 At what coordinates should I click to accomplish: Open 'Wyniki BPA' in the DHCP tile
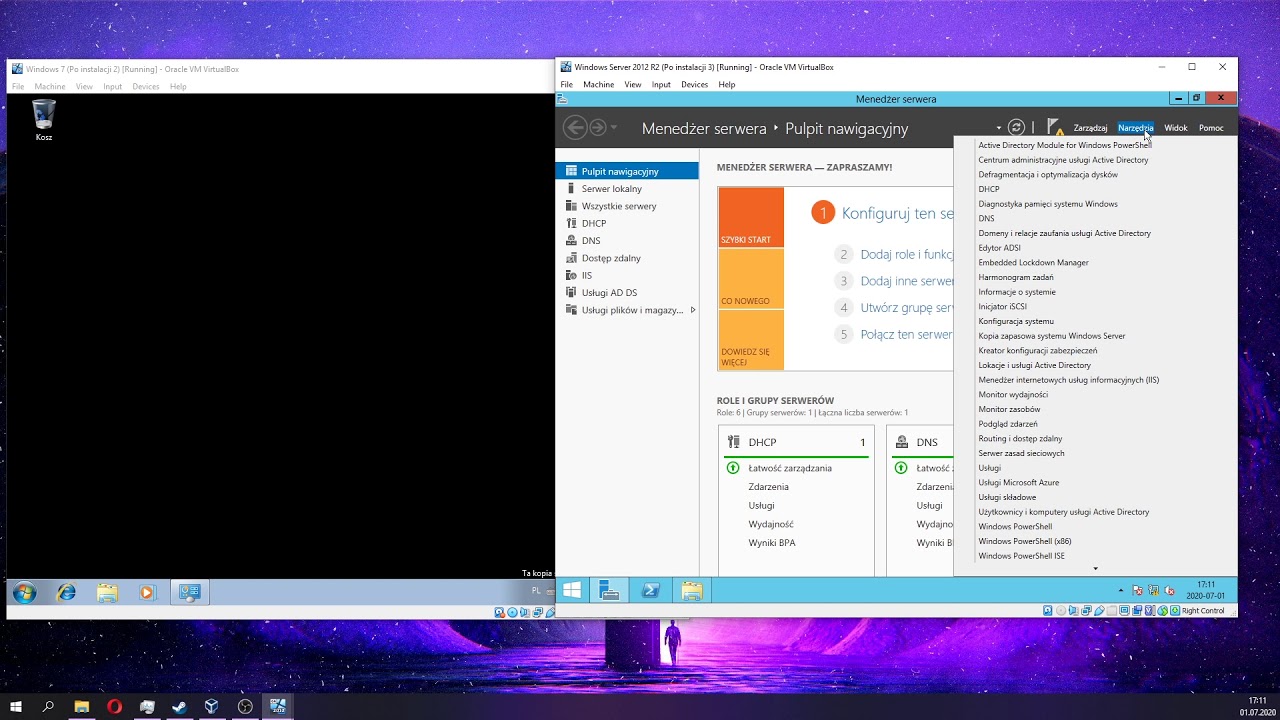tap(772, 543)
